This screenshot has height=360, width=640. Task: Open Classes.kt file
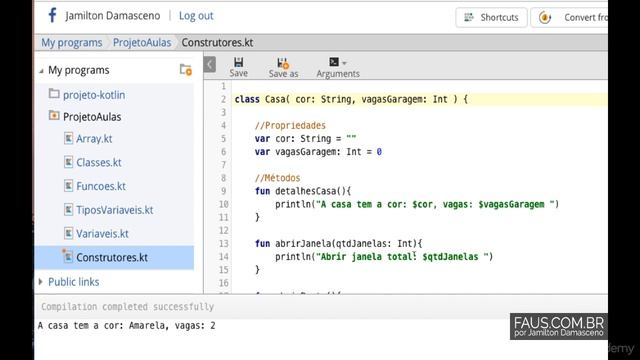(x=99, y=162)
